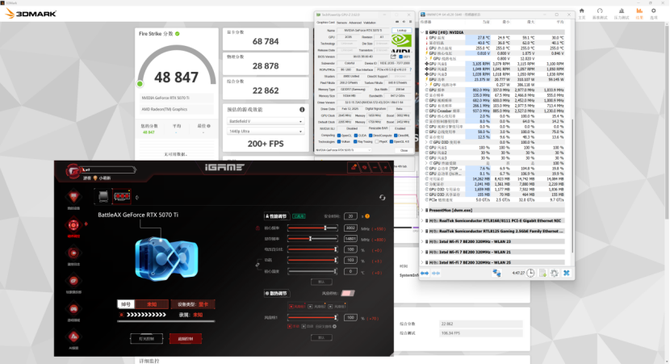Click the core clock slider in iGame

(312, 228)
